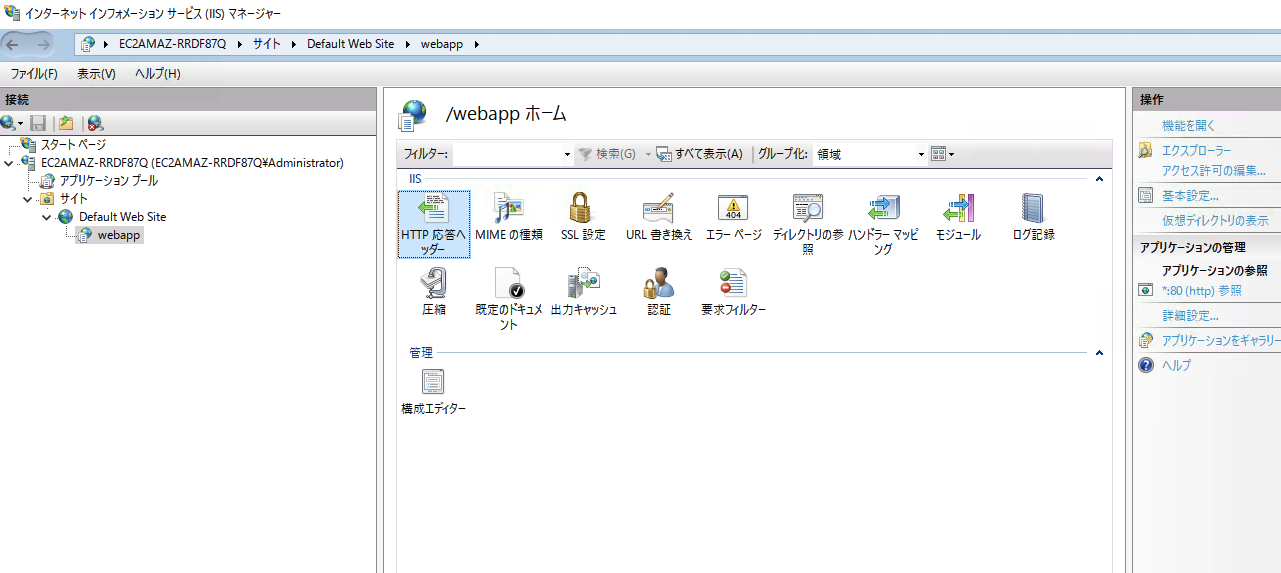This screenshot has width=1281, height=573.
Task: Open the SSL 設定 padlock icon
Action: [582, 208]
